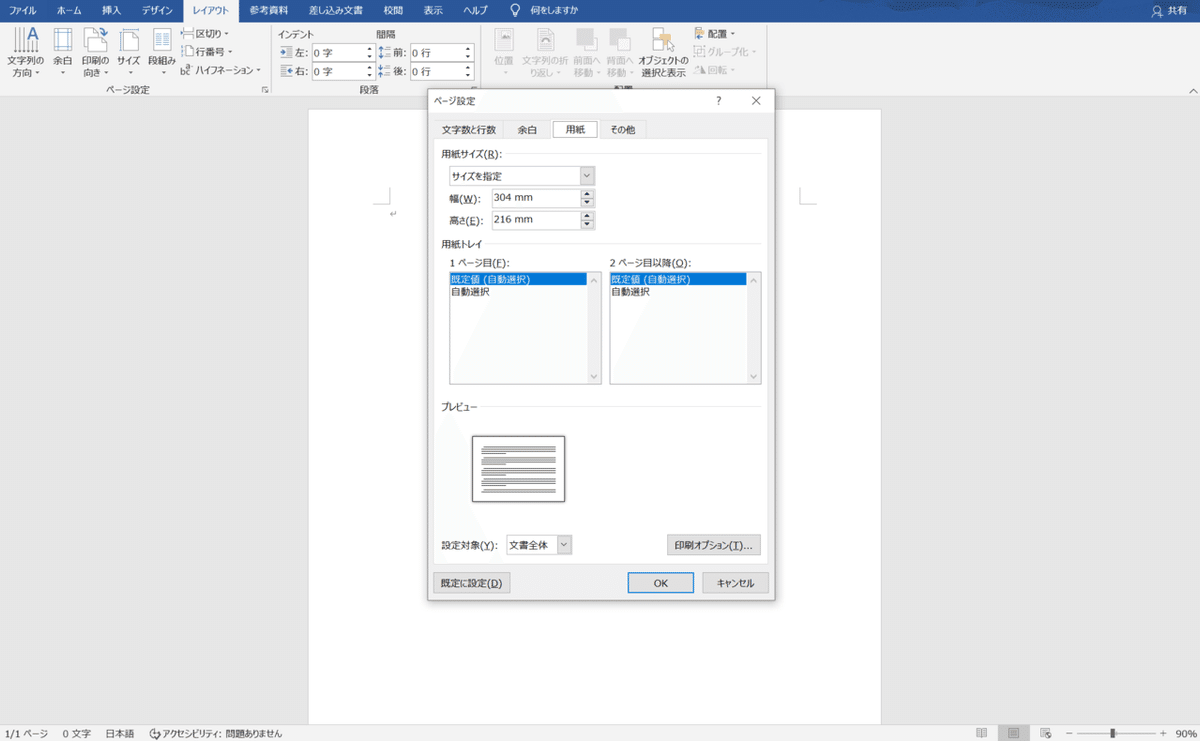Open the 余白 margins menu in ribbon
This screenshot has width=1200, height=741.
pyautogui.click(x=63, y=53)
